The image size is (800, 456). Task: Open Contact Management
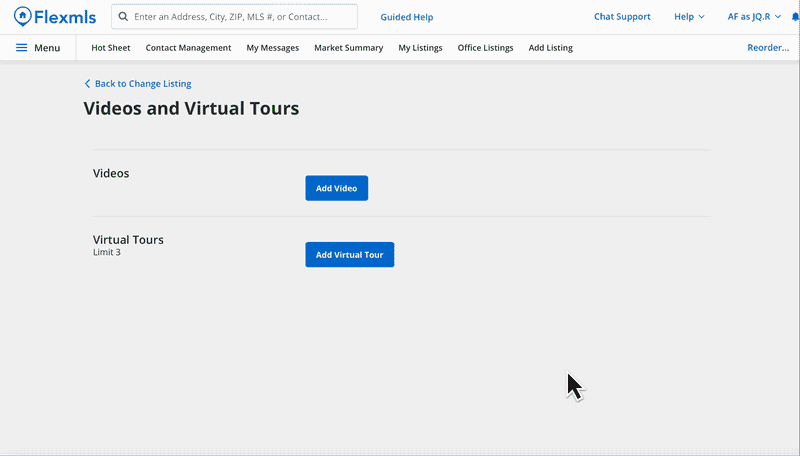pyautogui.click(x=188, y=48)
